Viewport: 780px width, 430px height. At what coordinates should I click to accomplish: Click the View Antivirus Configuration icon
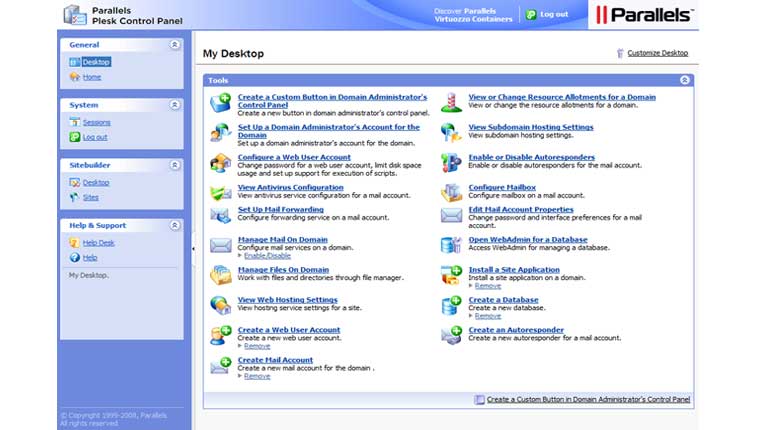point(220,192)
